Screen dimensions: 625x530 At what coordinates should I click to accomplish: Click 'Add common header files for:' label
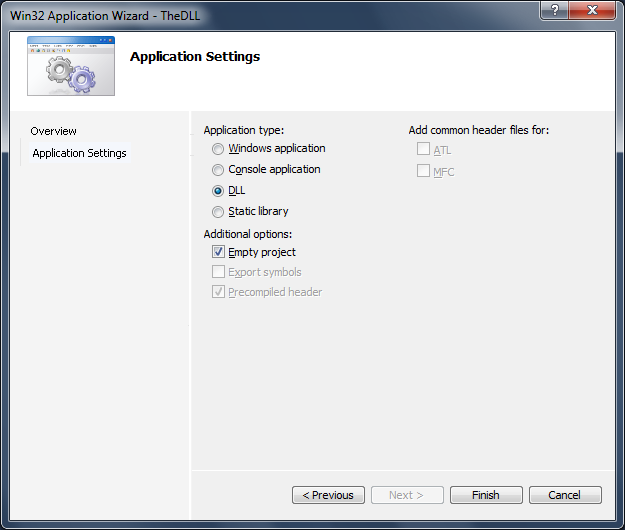coord(479,130)
